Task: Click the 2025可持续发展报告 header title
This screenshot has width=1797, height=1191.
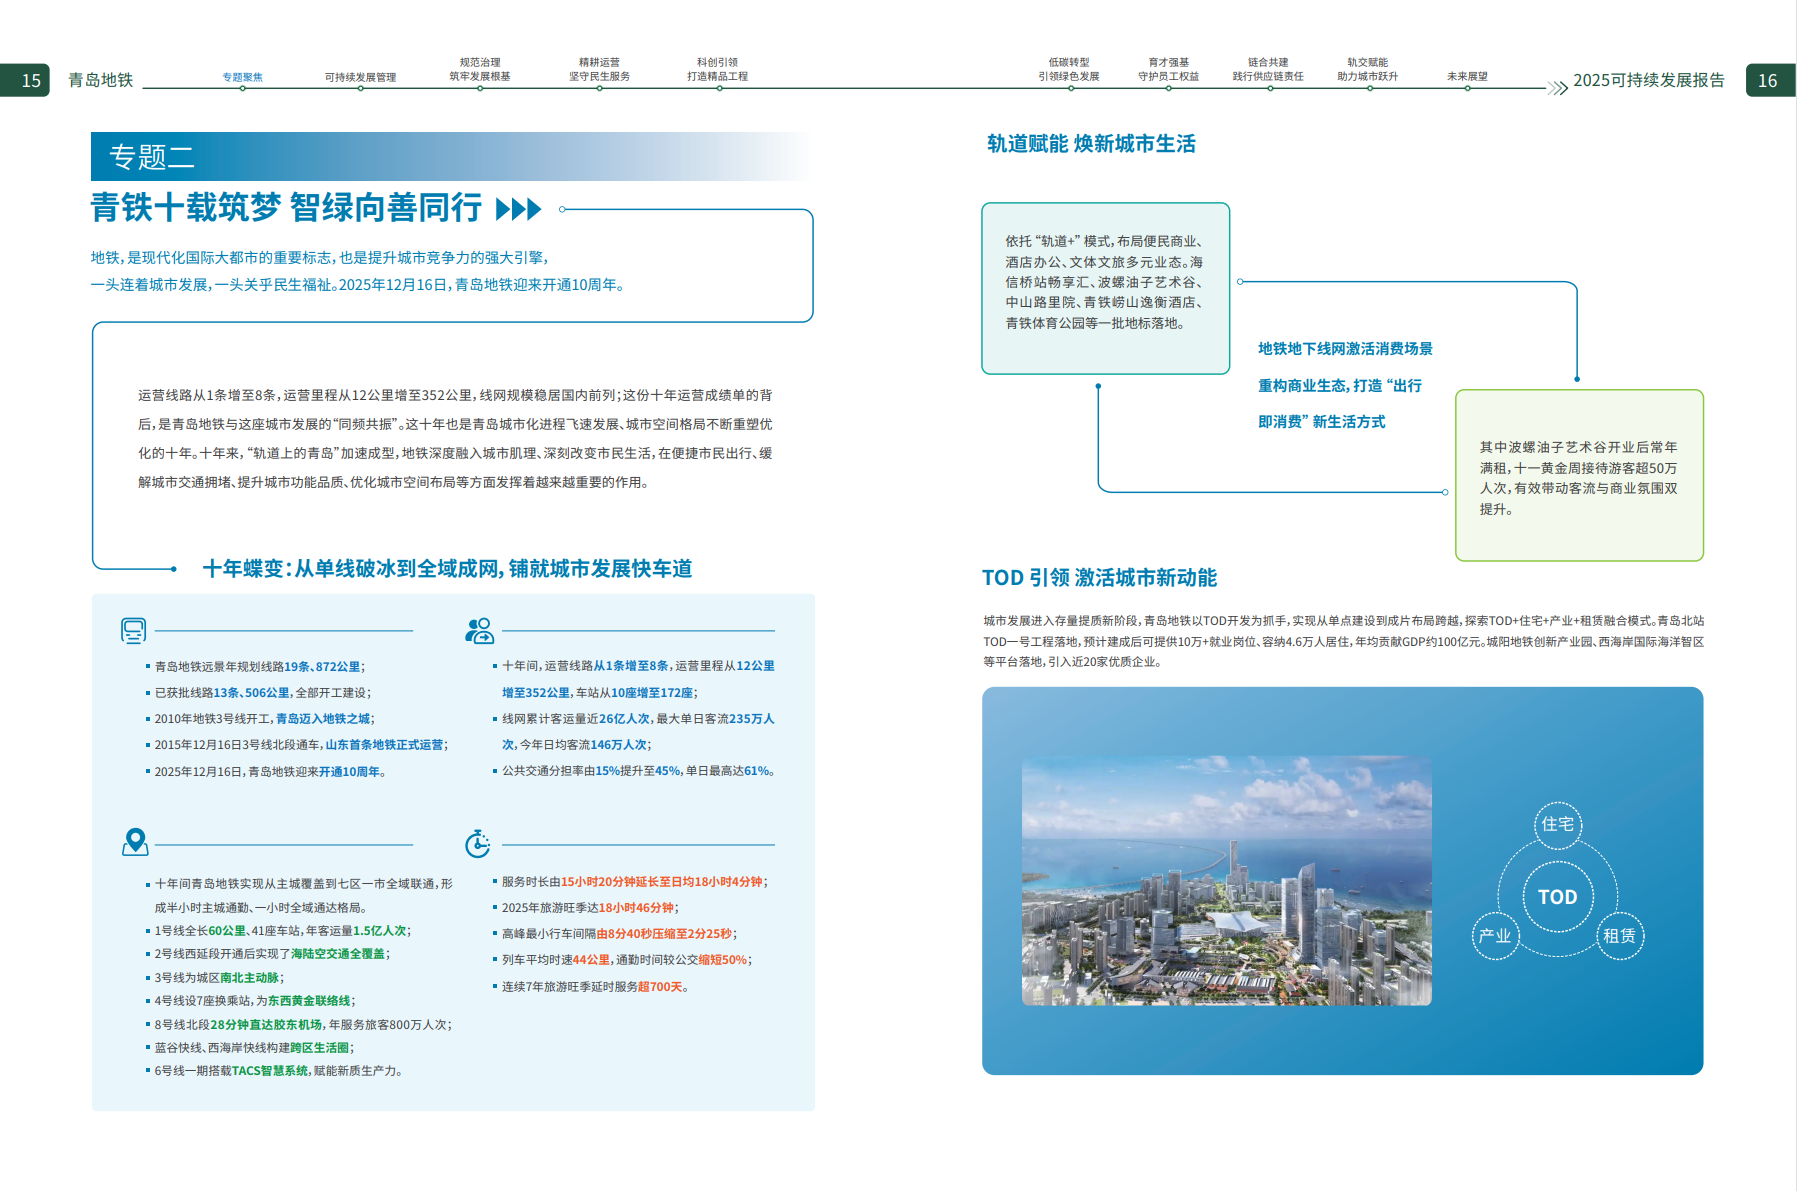Action: pos(1649,80)
